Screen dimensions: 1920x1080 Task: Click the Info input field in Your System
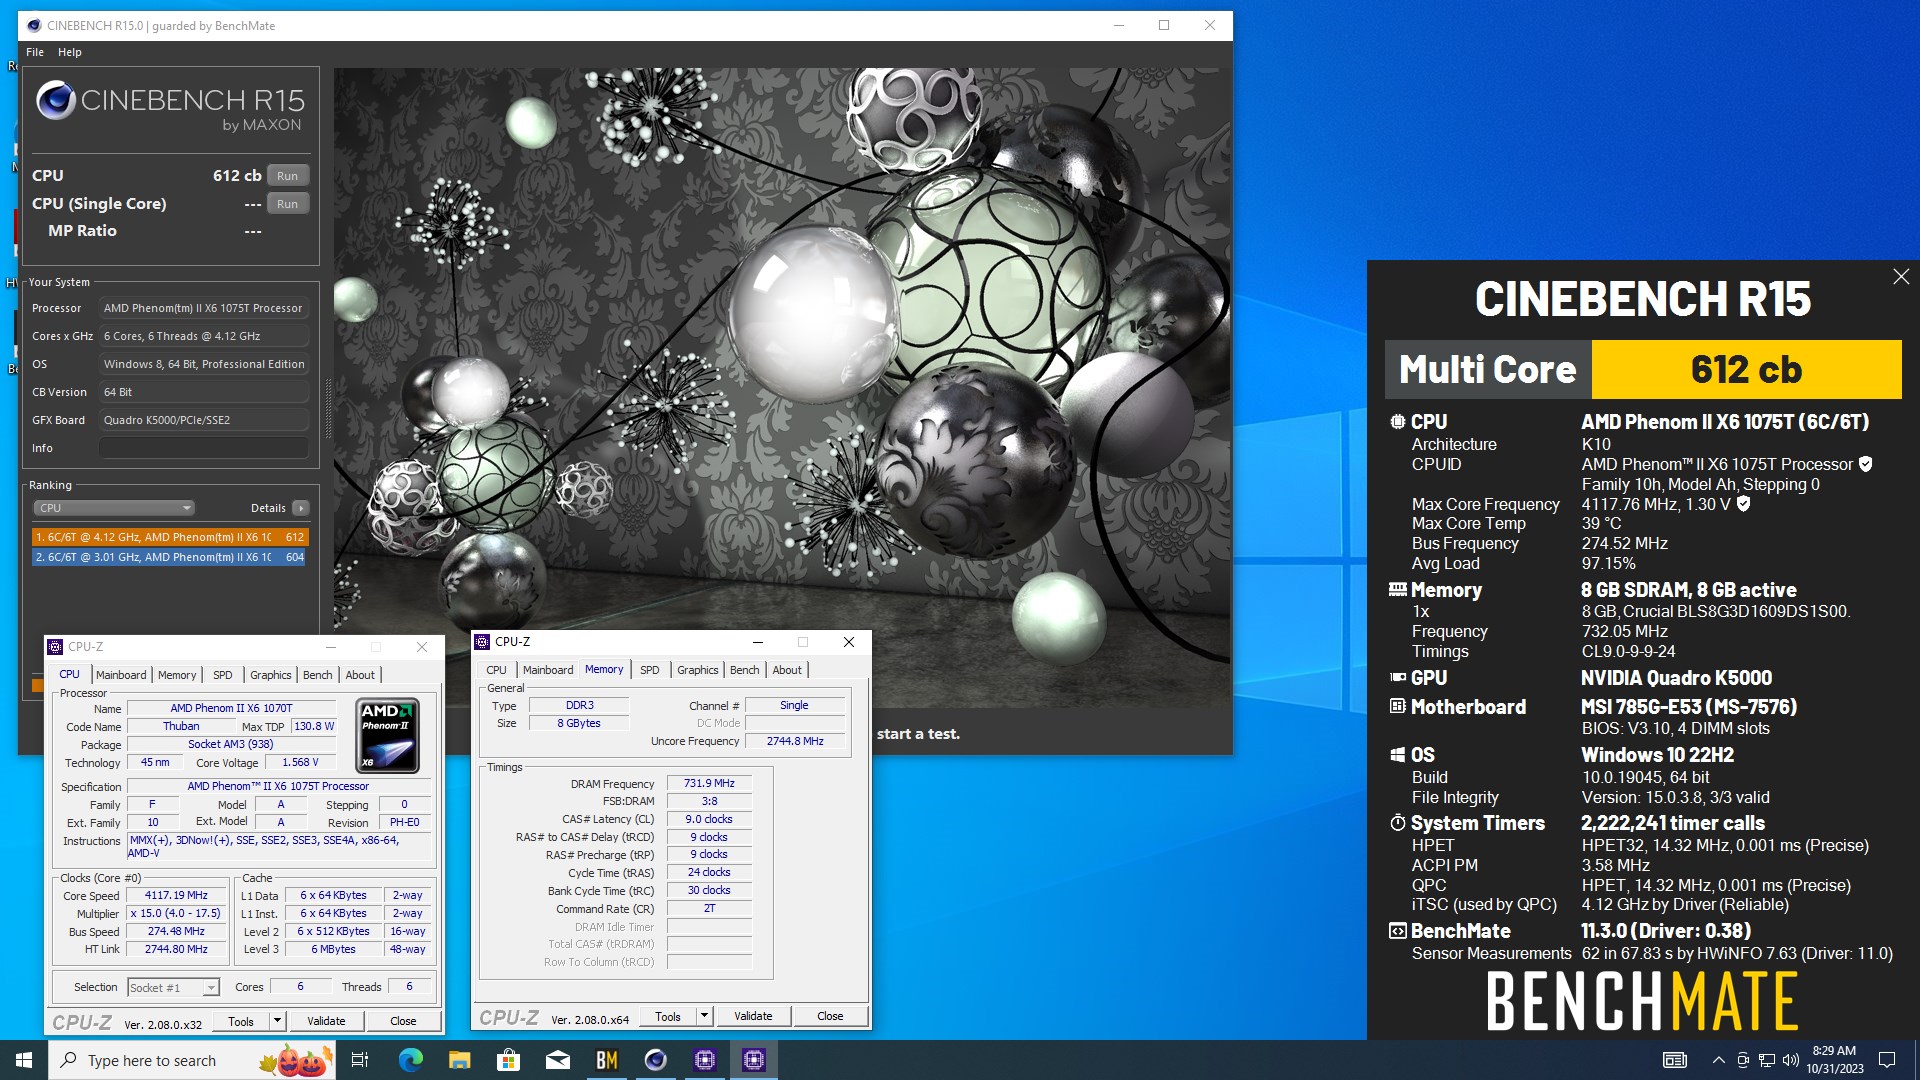click(x=204, y=448)
